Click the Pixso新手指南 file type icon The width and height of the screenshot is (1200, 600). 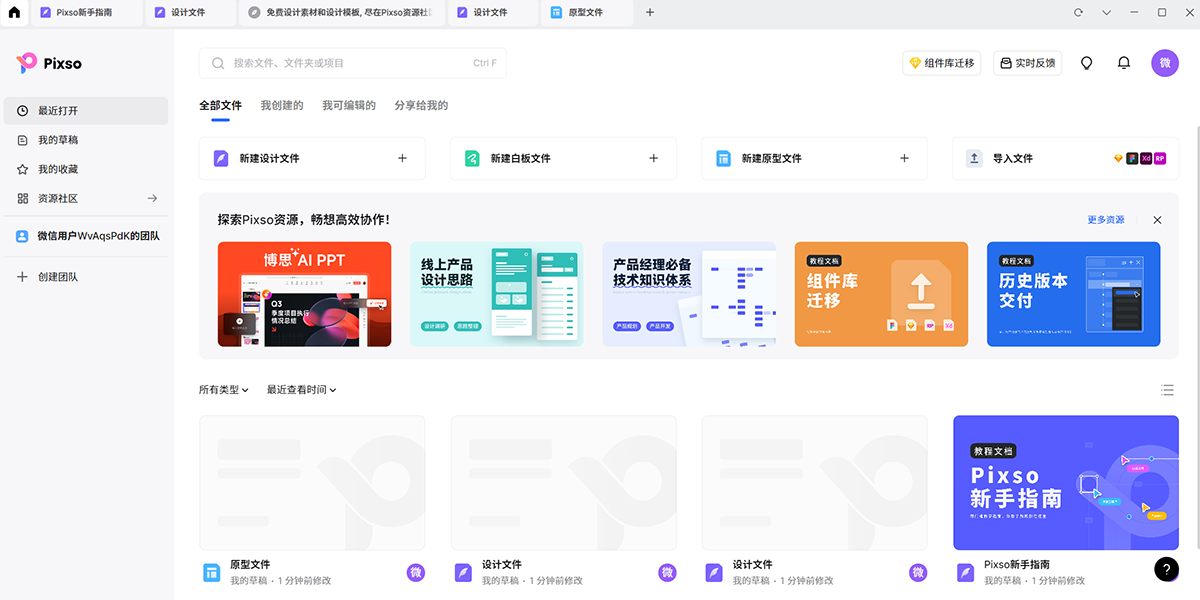[965, 572]
